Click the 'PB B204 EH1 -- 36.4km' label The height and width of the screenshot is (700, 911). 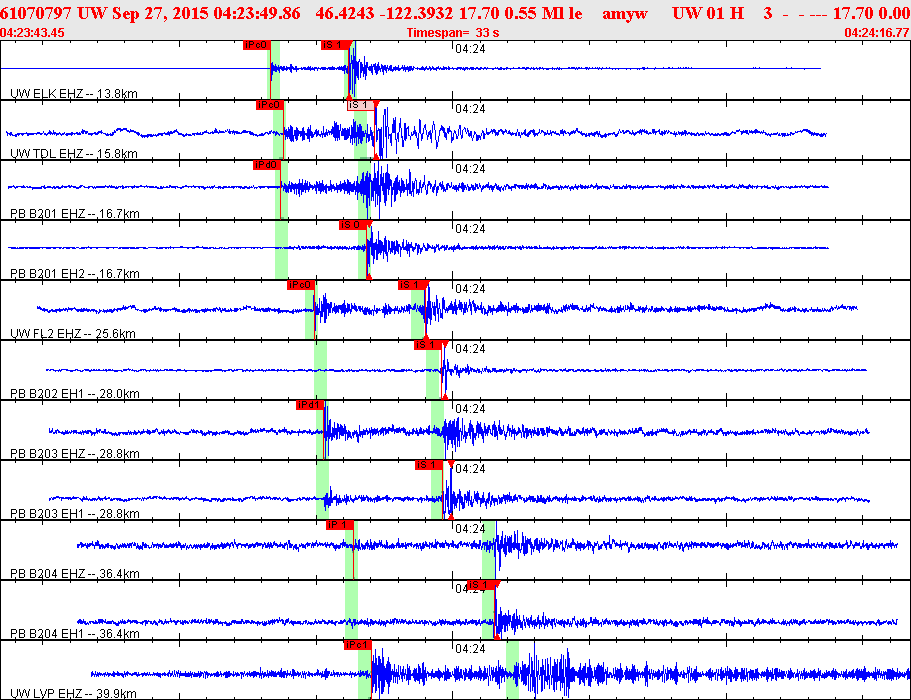(x=75, y=633)
